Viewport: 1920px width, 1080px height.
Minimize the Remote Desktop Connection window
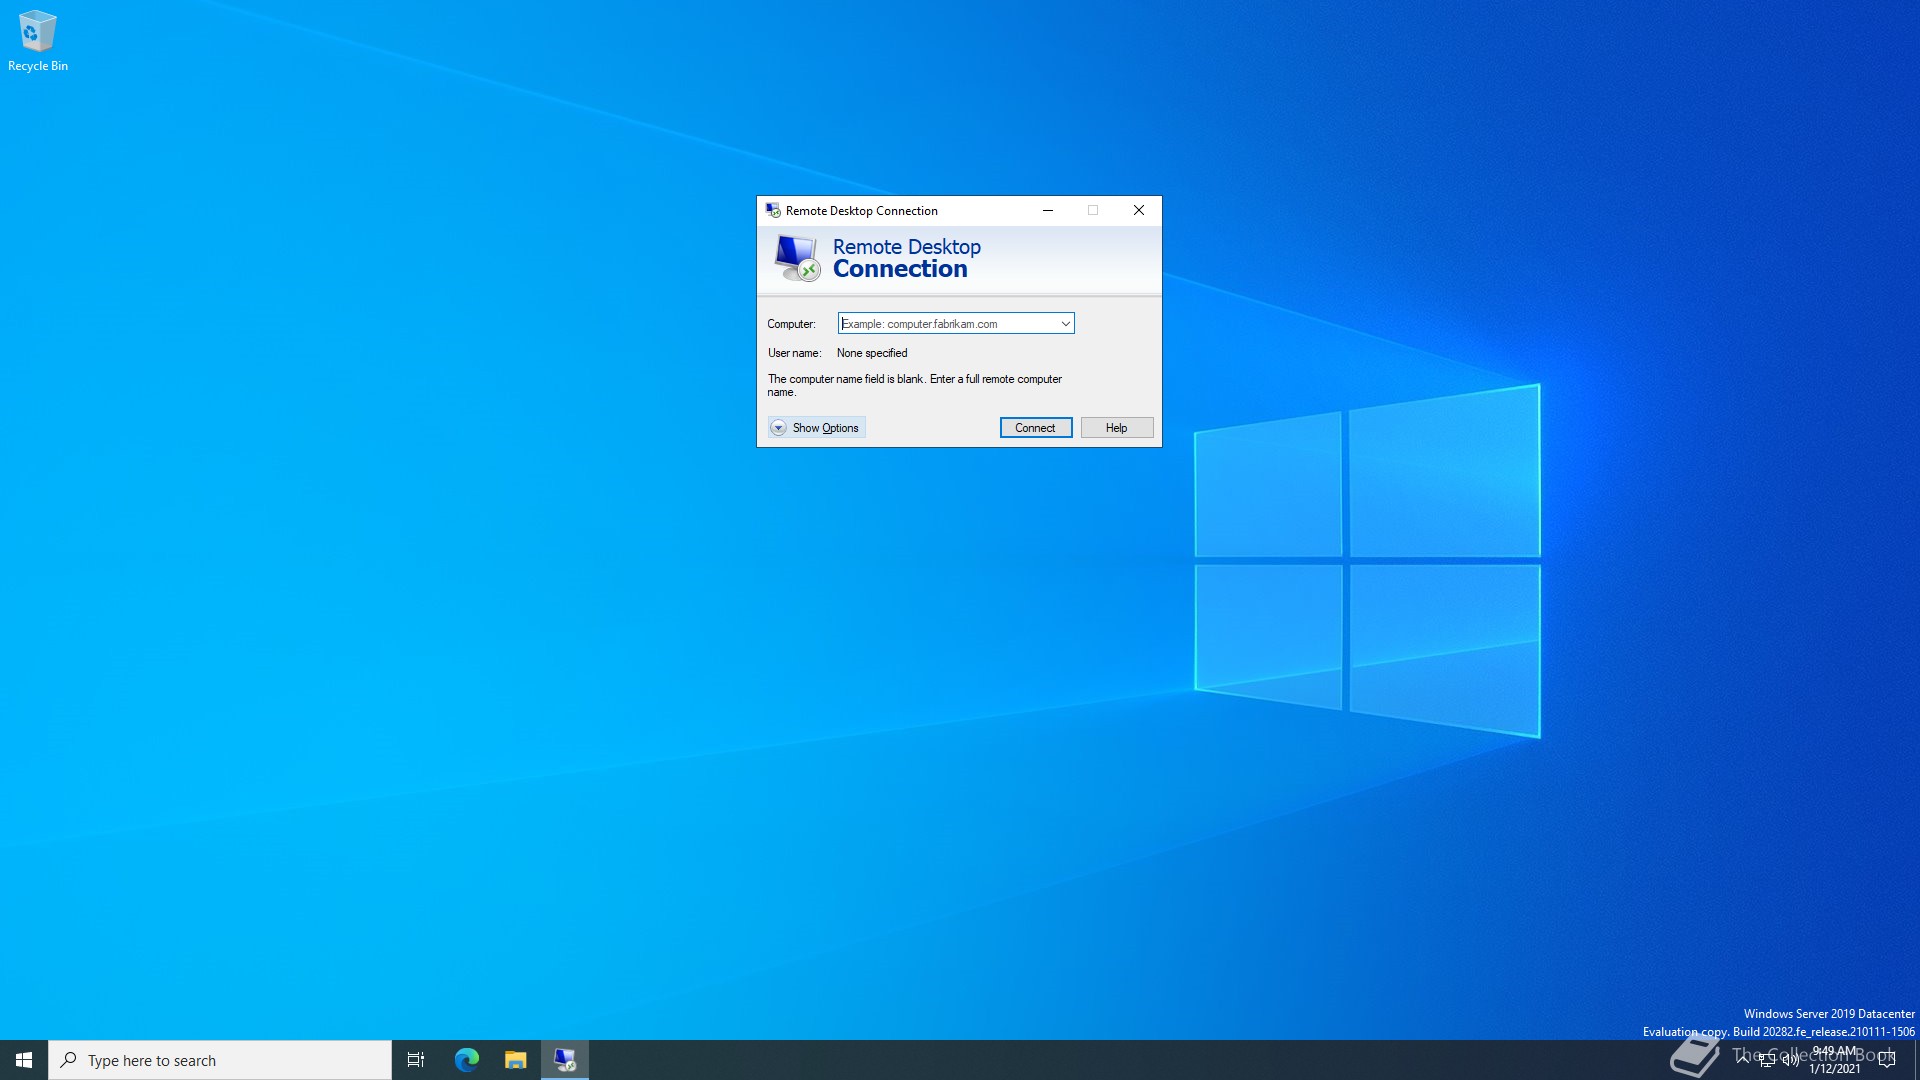click(x=1047, y=210)
